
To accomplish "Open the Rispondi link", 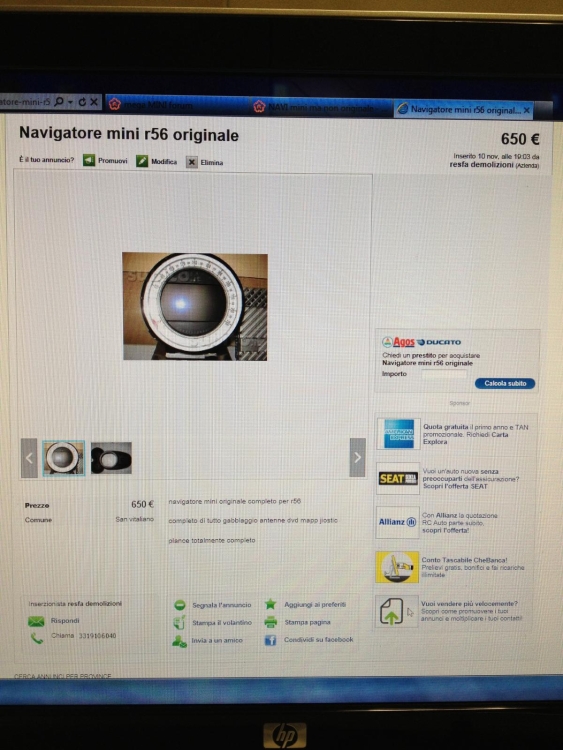I will point(65,620).
